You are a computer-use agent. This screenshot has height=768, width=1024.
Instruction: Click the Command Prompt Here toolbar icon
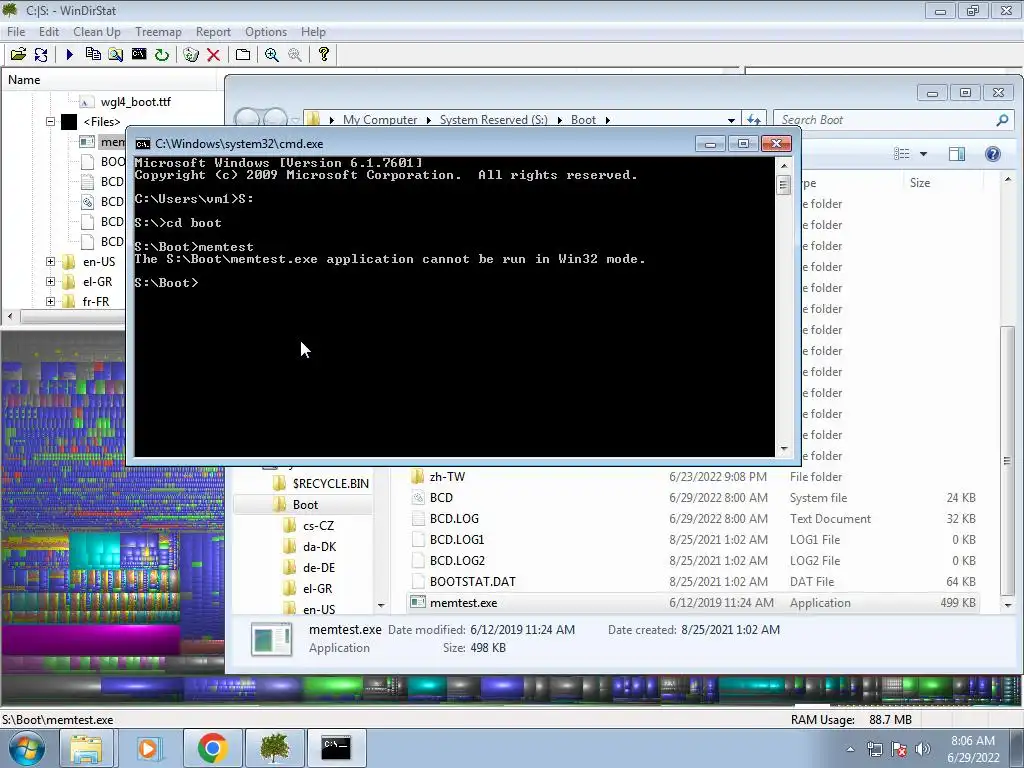click(x=138, y=55)
